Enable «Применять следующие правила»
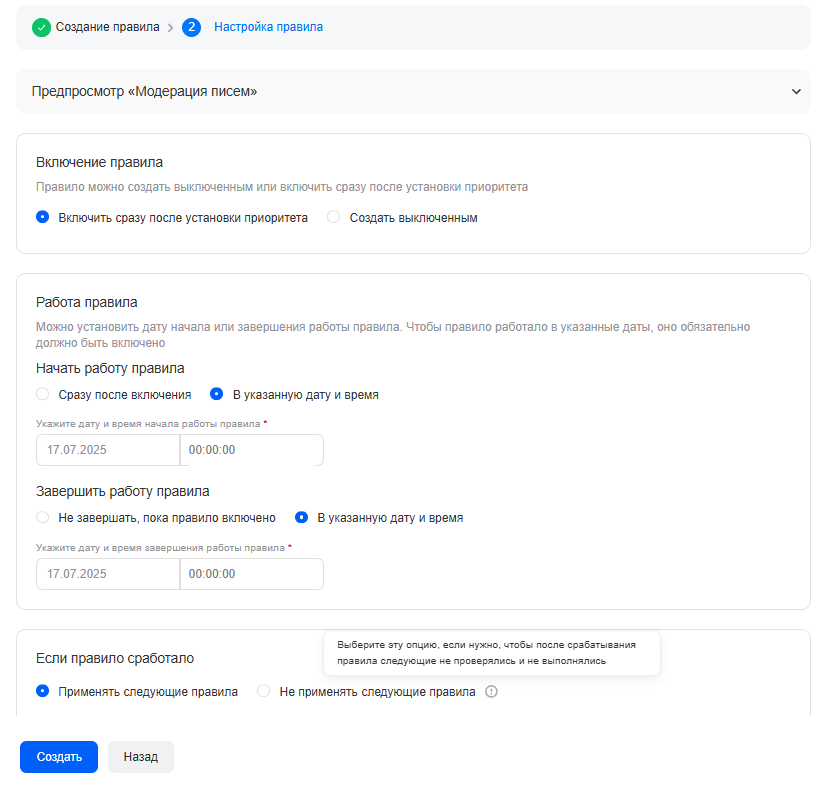 pos(42,692)
